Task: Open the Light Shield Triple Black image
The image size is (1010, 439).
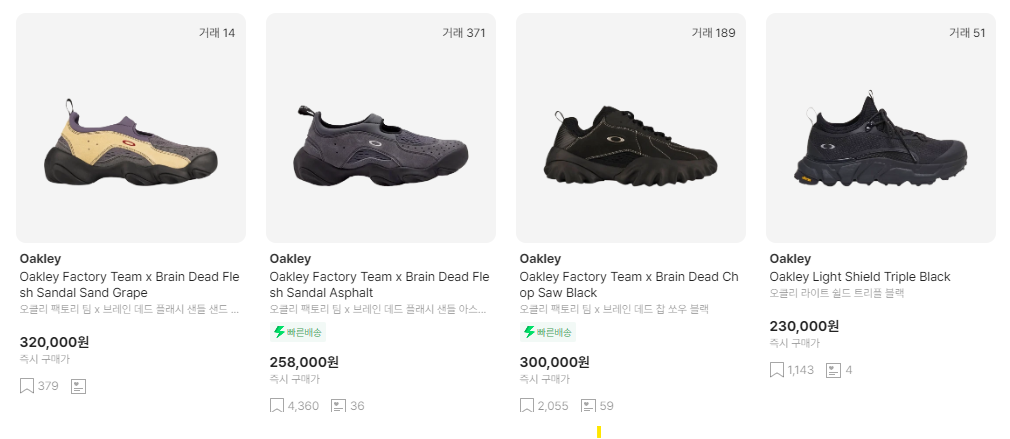Action: coord(881,128)
